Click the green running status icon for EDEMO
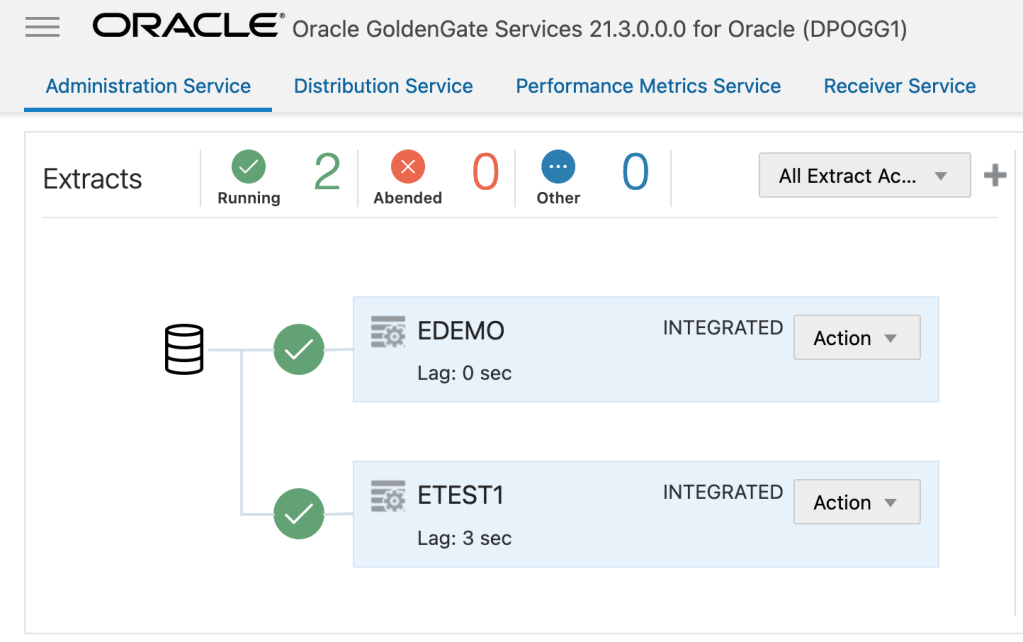 click(x=299, y=350)
